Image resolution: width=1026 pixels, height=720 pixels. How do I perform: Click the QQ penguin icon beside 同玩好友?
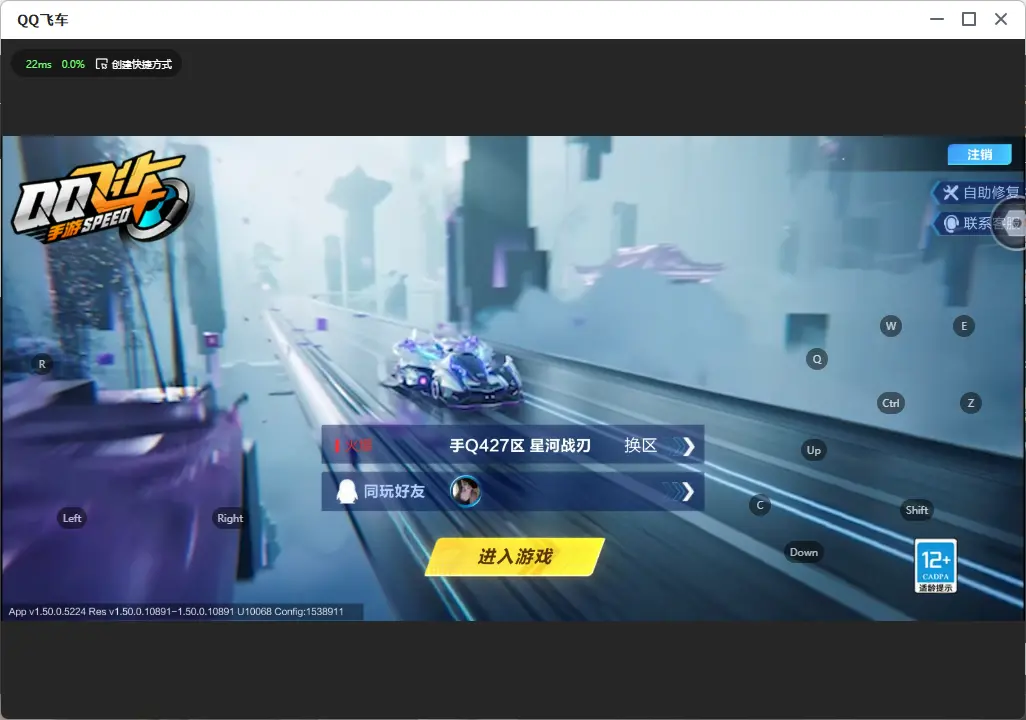point(346,492)
